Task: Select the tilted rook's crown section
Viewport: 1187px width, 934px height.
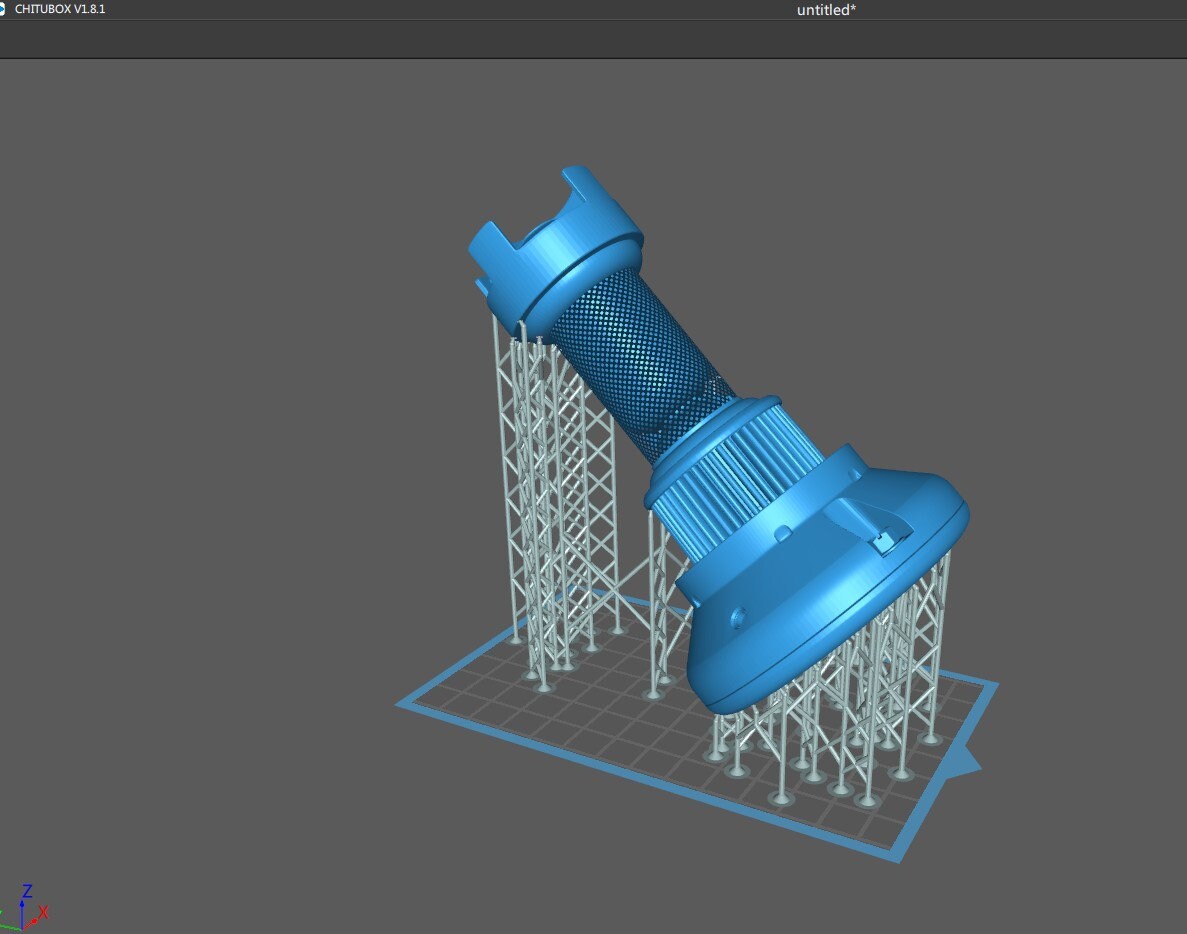Action: point(560,230)
